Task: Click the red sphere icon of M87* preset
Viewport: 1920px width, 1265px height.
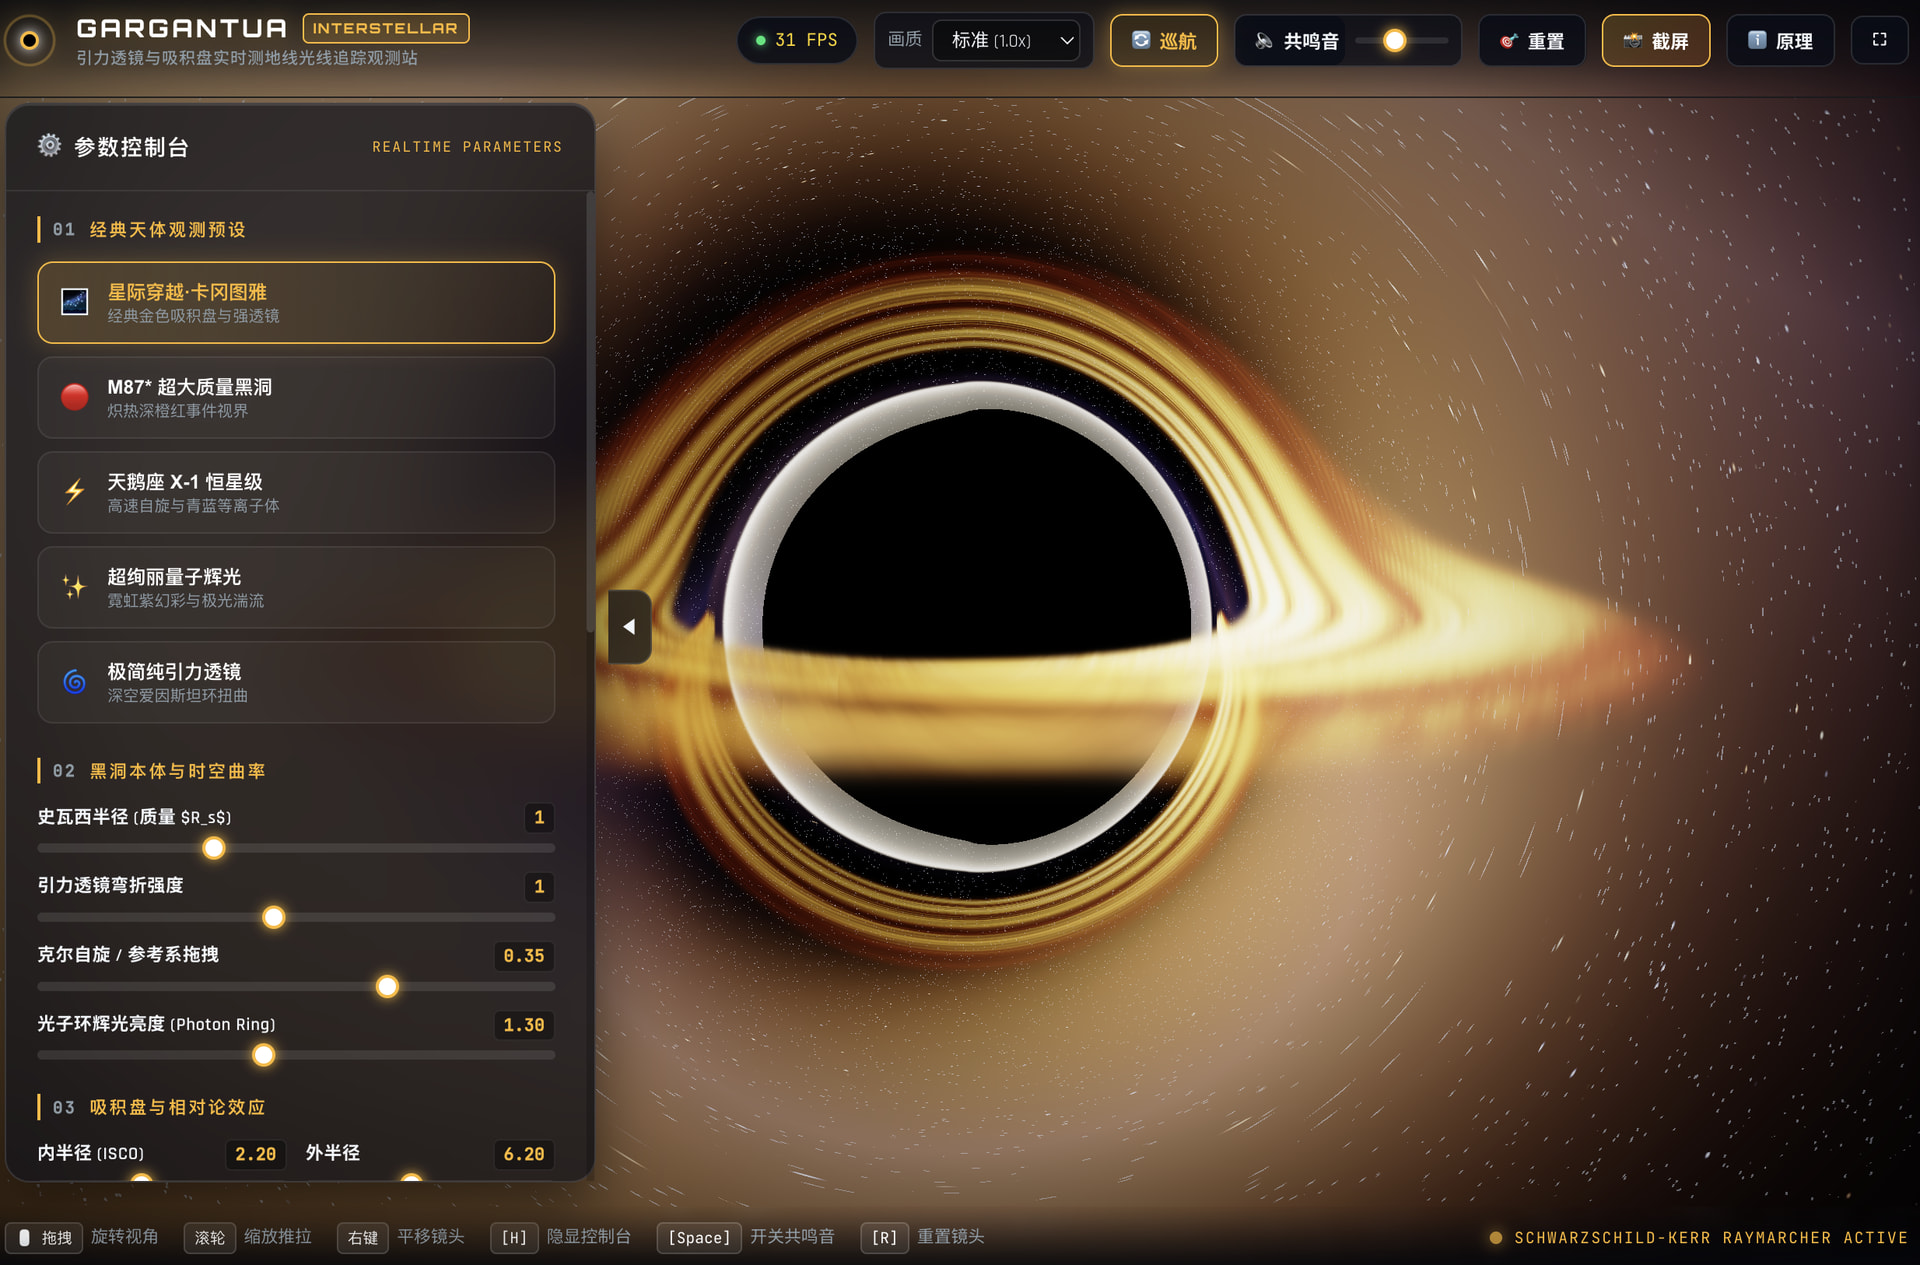Action: click(x=75, y=397)
